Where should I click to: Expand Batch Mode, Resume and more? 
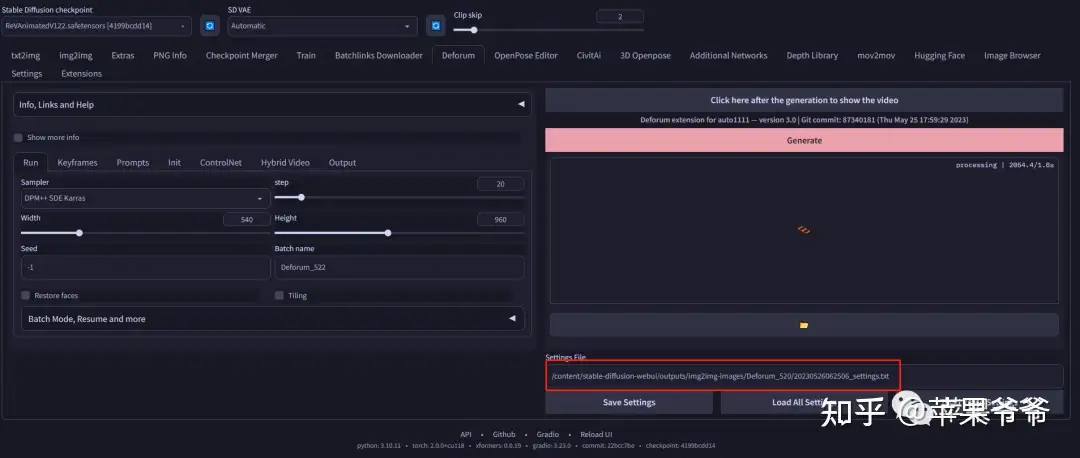272,319
